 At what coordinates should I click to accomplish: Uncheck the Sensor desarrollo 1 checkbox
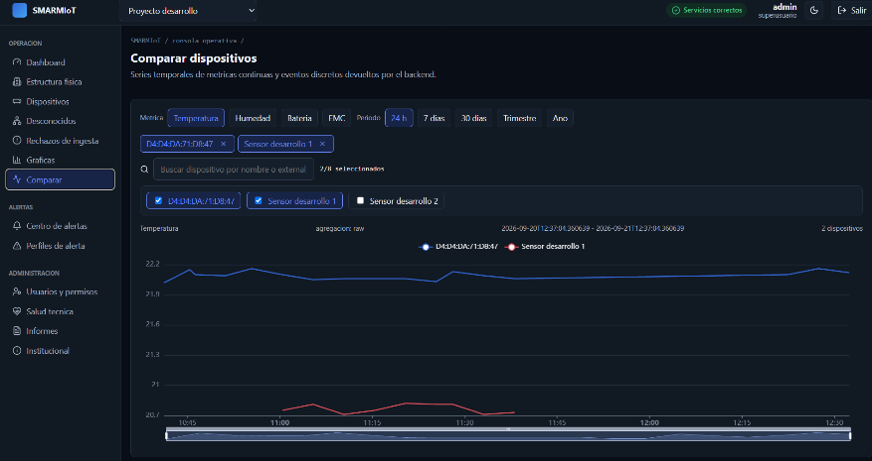(258, 200)
